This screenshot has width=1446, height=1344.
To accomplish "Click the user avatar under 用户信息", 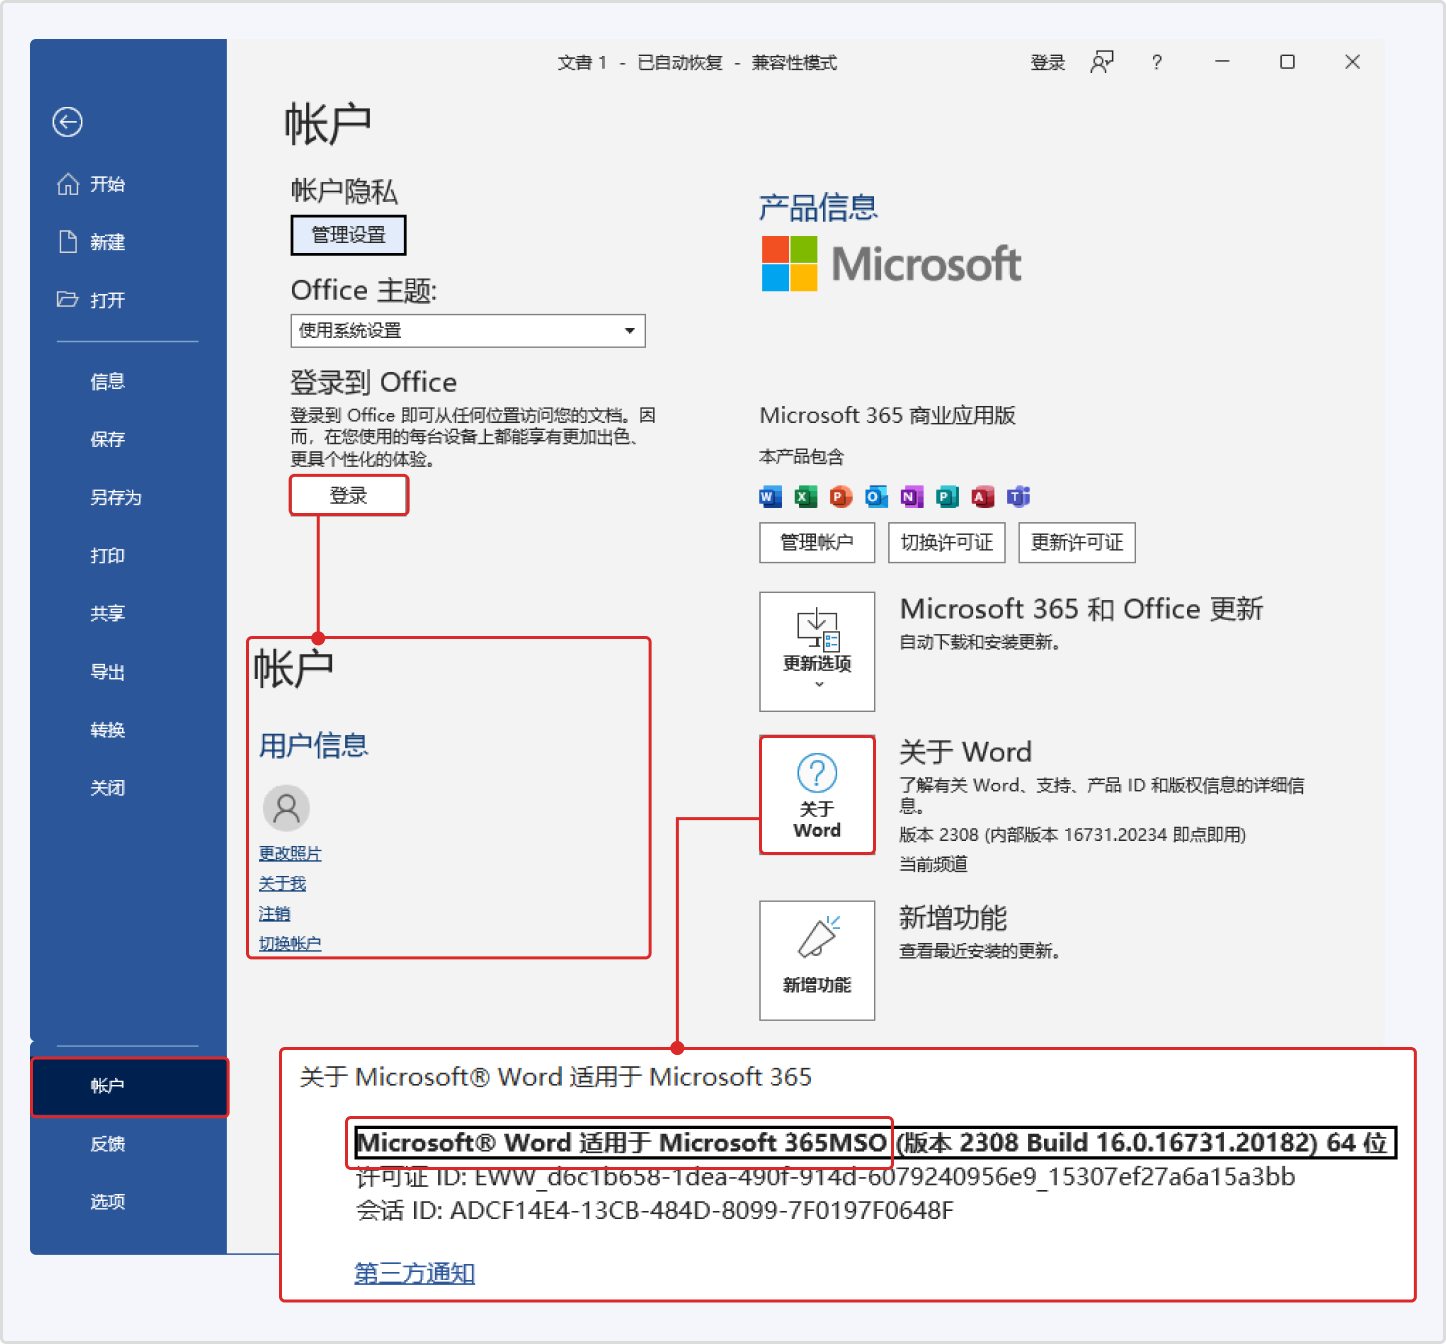I will [287, 808].
